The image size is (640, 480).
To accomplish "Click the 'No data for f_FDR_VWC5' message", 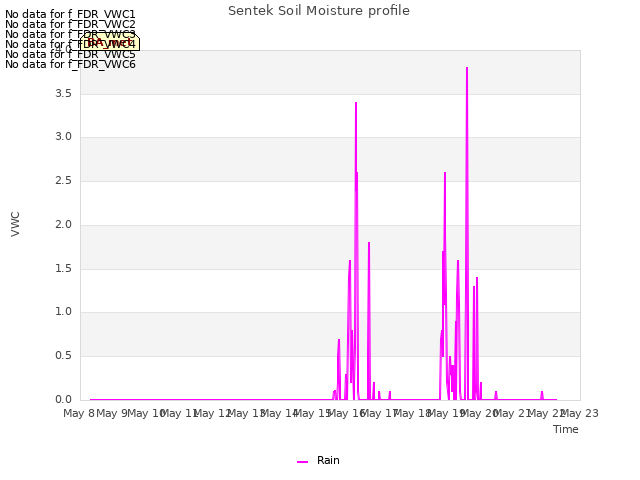I will coord(70,54).
